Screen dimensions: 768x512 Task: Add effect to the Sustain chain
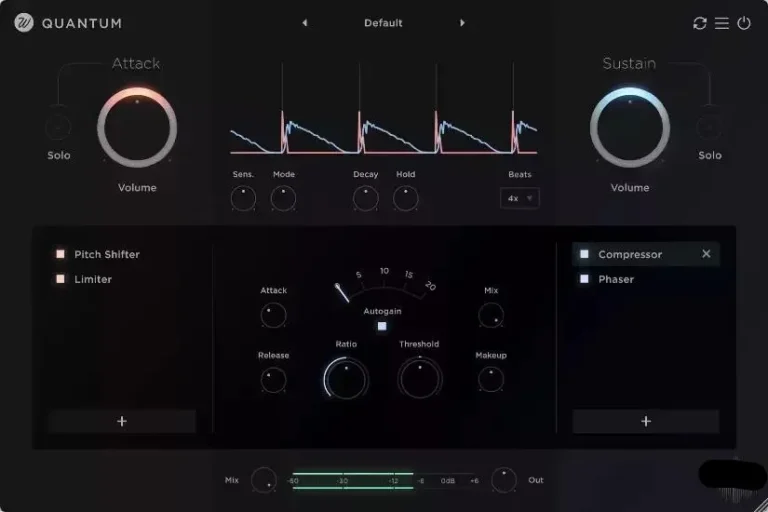click(646, 421)
